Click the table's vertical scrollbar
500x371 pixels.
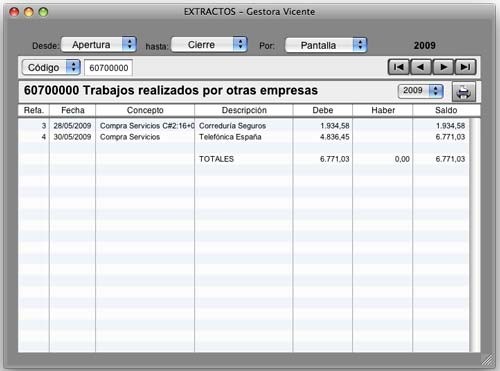475,235
